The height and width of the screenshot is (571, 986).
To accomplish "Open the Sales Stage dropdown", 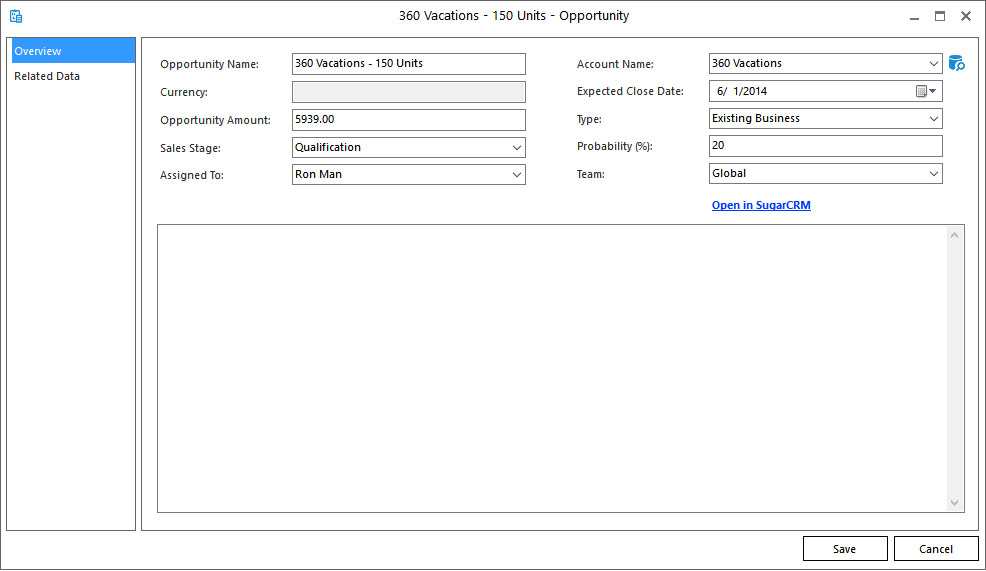I will 516,147.
